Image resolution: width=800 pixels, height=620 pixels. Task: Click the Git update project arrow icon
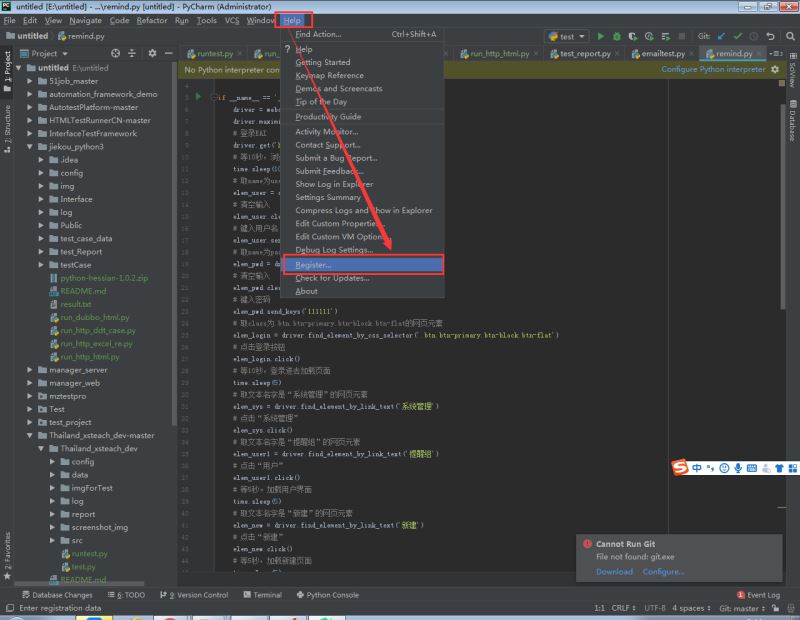pyautogui.click(x=721, y=36)
